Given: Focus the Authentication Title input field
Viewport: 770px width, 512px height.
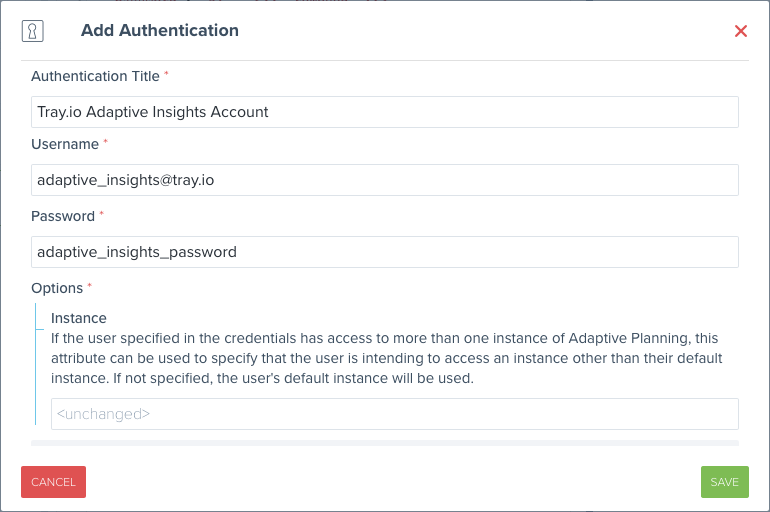Looking at the screenshot, I should pos(385,112).
